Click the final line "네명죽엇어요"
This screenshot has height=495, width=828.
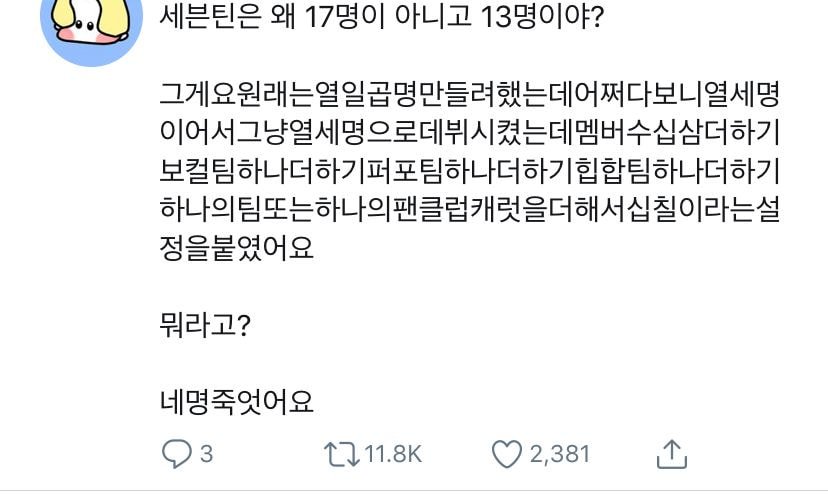(237, 401)
